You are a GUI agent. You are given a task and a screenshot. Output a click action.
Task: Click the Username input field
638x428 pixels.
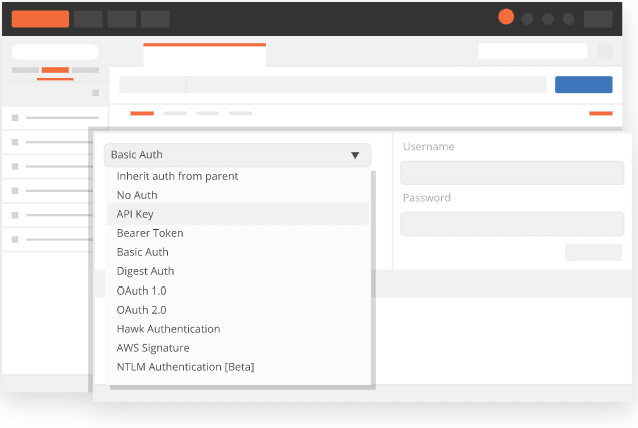pos(512,173)
